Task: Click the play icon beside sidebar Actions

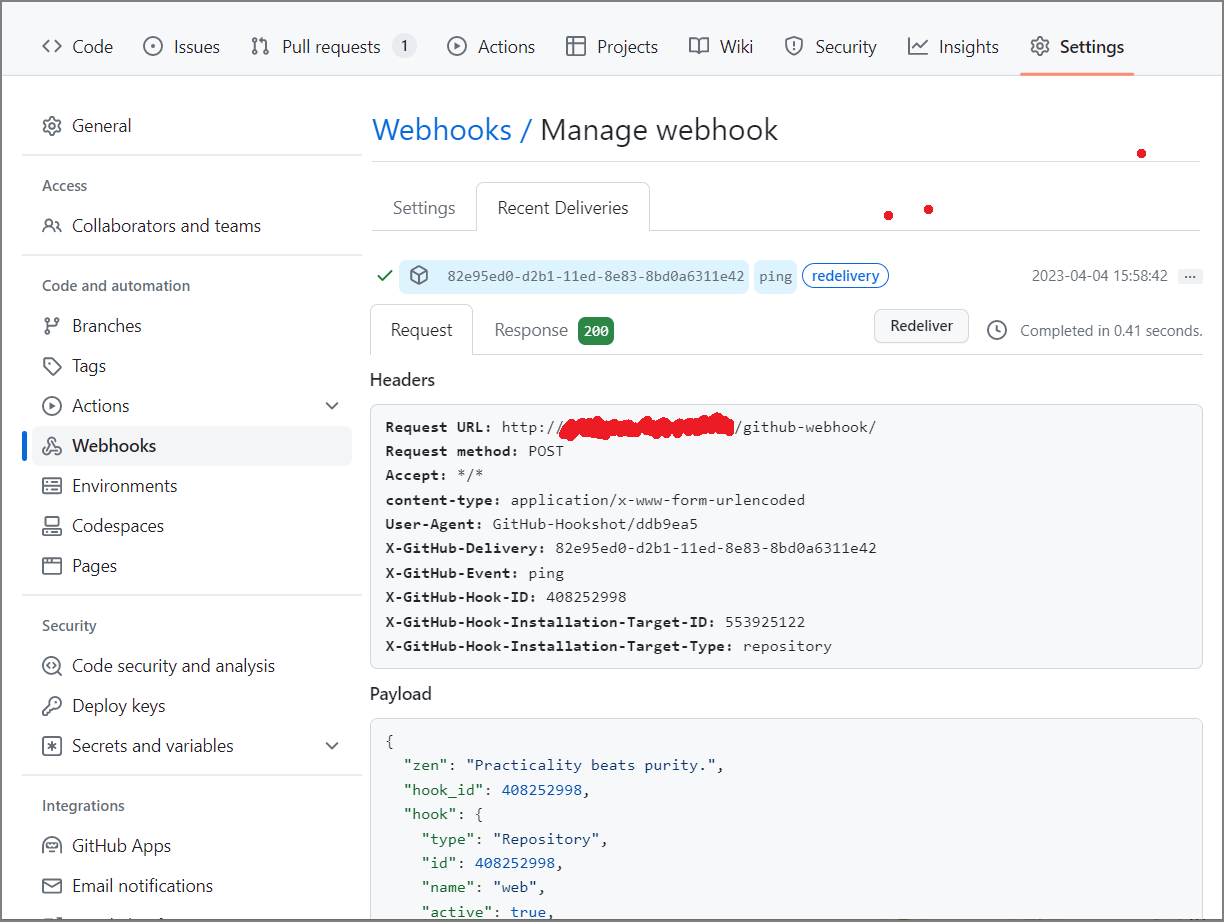Action: [x=51, y=406]
